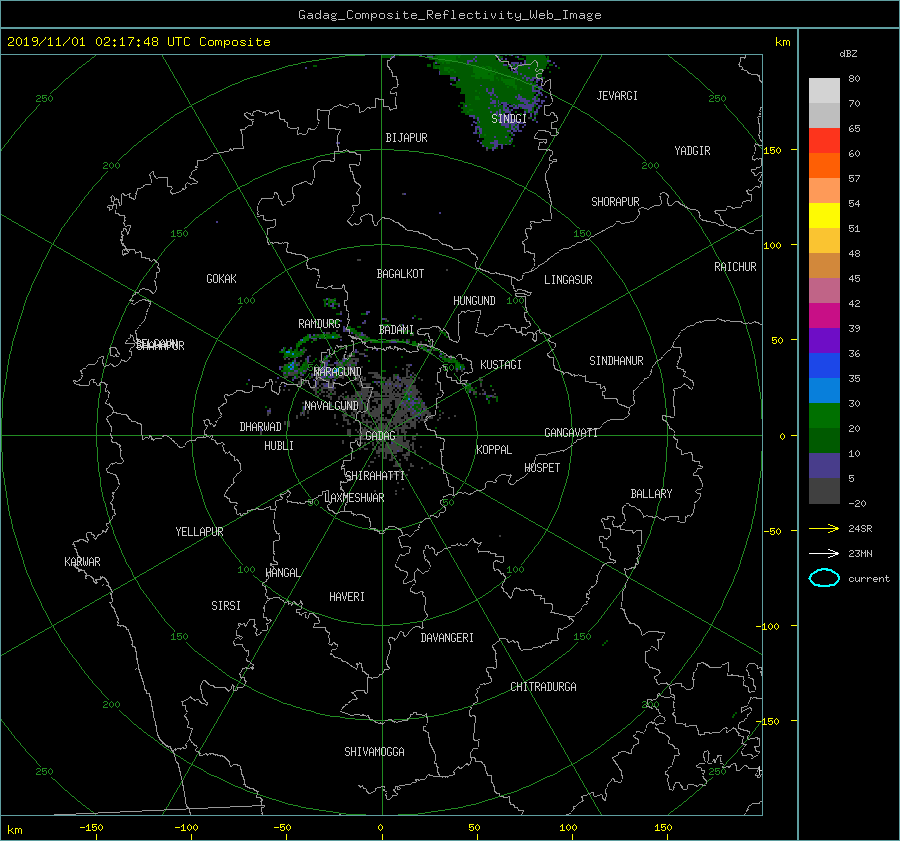900x841 pixels.
Task: Pick the red 60-65 dBZ legend swatch
Action: 824,141
